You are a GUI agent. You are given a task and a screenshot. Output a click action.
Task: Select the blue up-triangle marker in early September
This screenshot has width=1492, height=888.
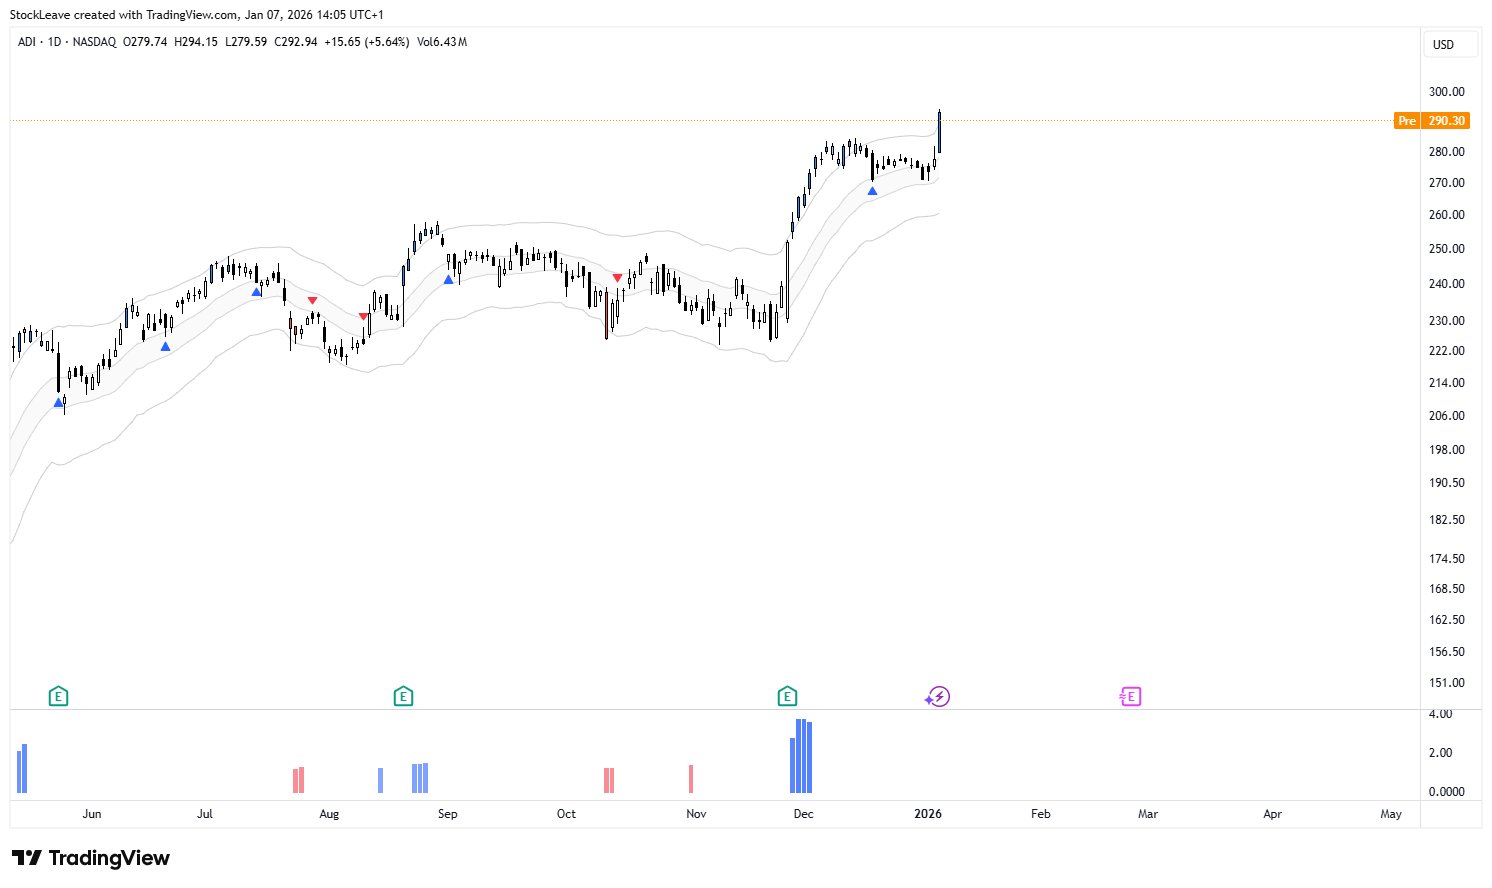[x=449, y=280]
